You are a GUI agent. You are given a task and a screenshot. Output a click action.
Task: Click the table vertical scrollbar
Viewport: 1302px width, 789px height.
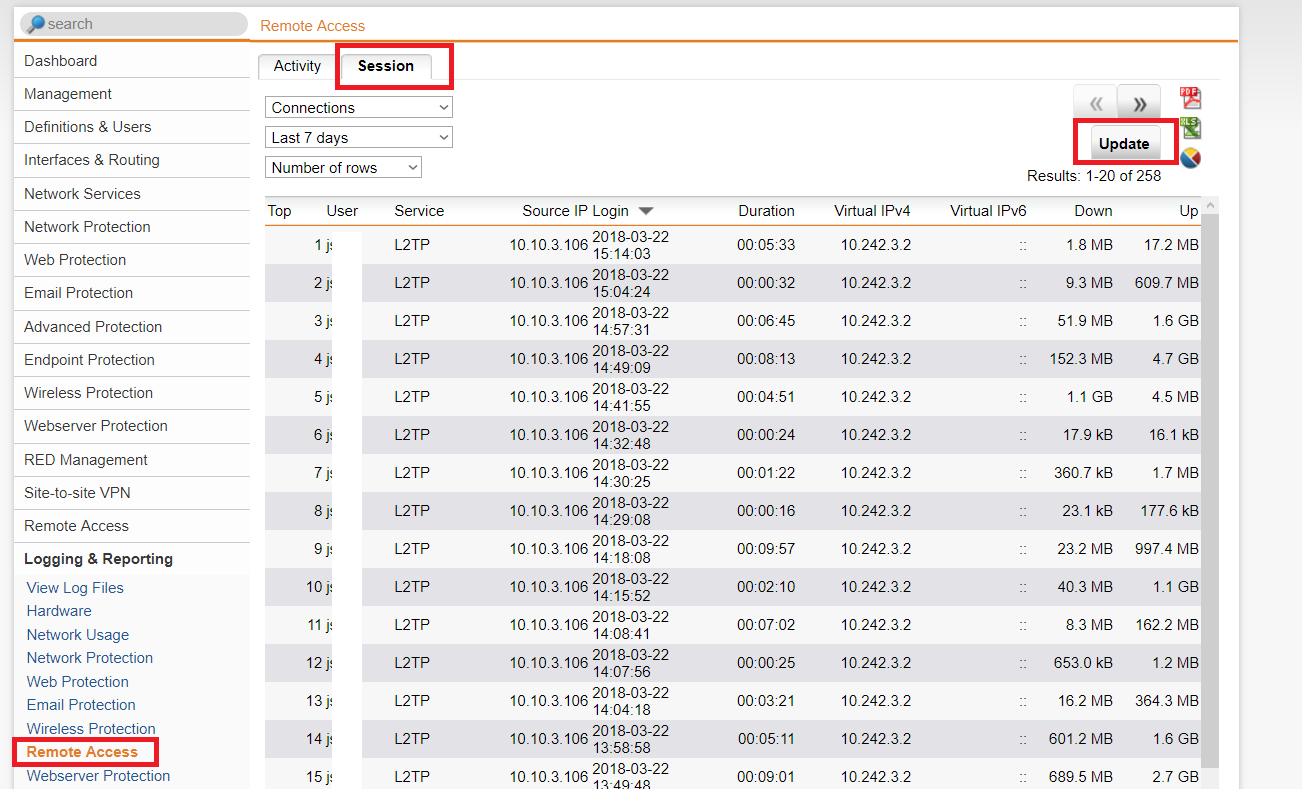pos(1211,490)
